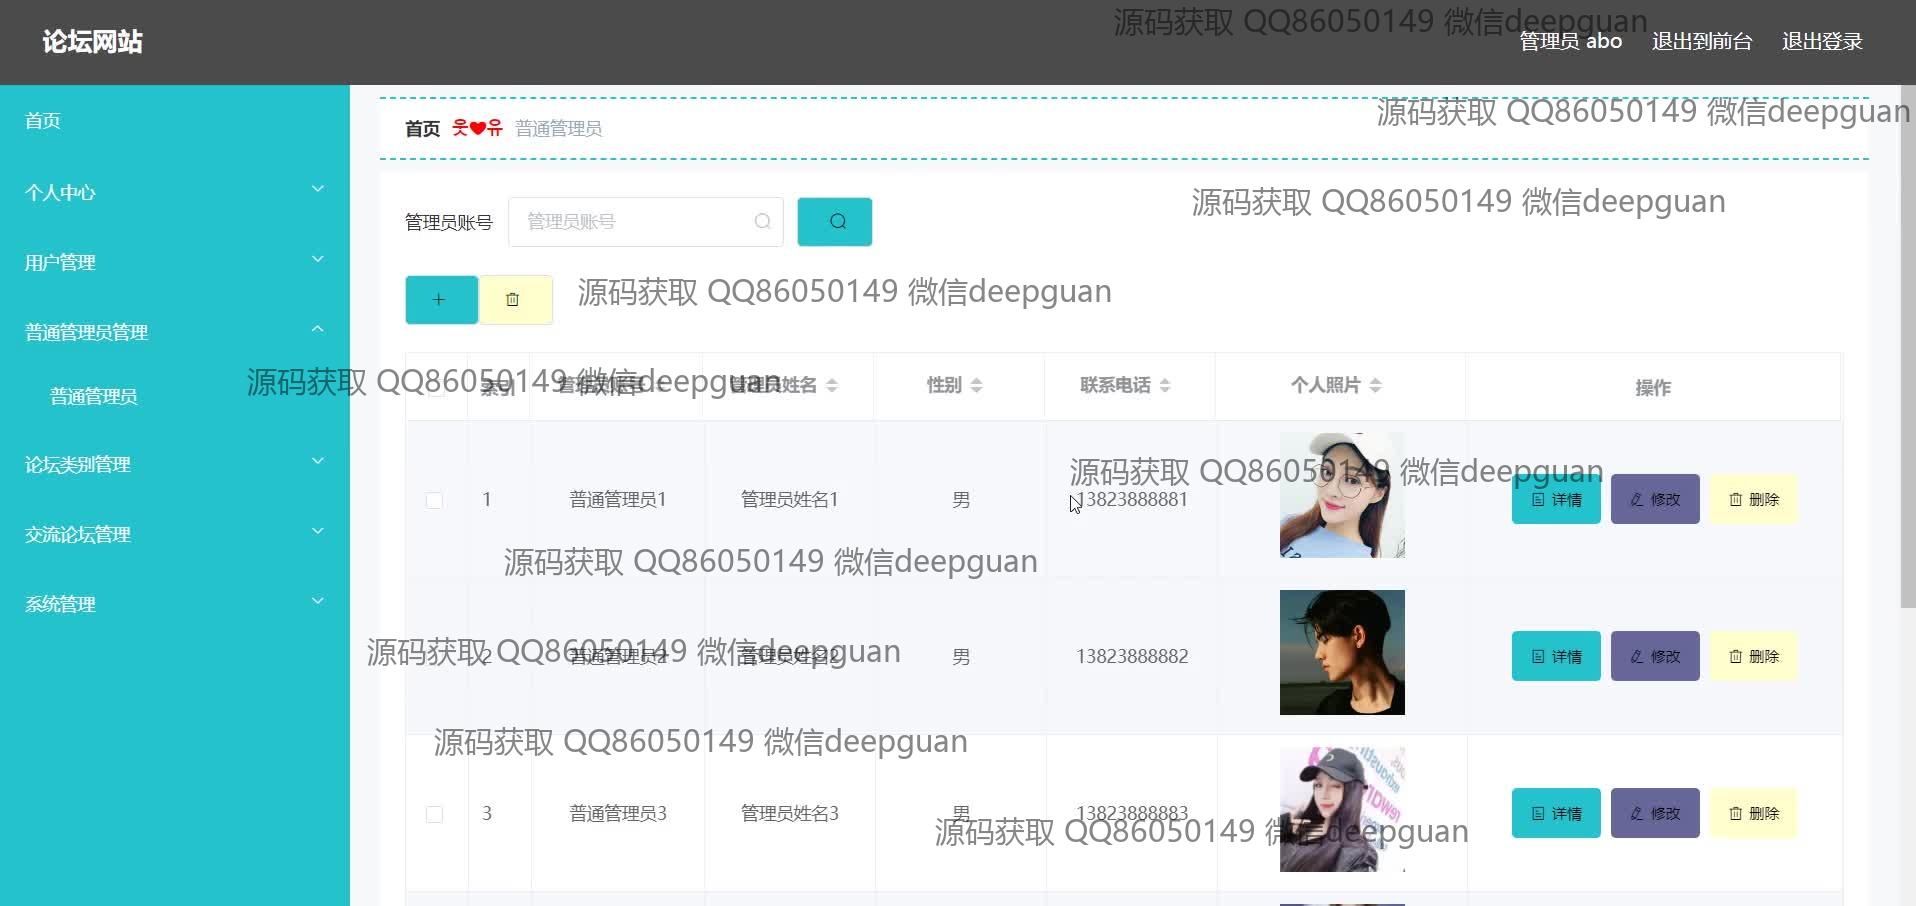Sort by 性别 column arrows
1916x906 pixels.
click(x=976, y=385)
